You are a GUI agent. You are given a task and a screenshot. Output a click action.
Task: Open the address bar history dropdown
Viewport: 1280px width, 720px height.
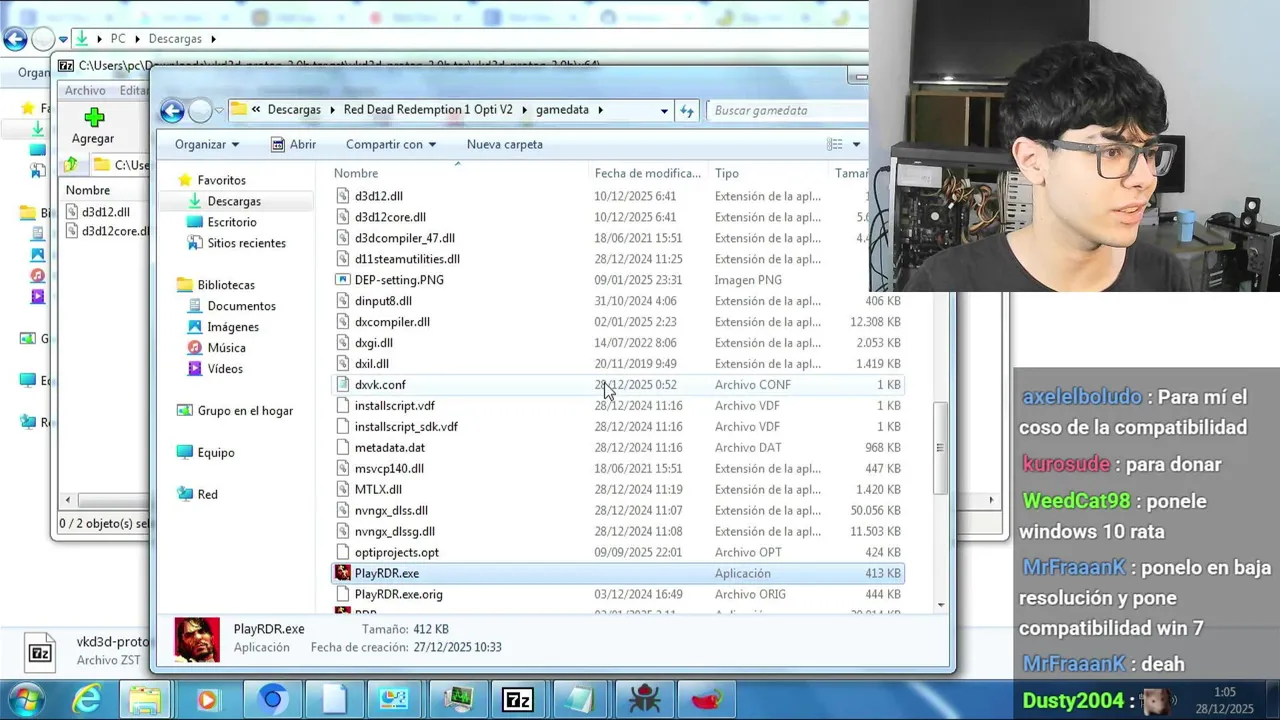[x=664, y=111]
